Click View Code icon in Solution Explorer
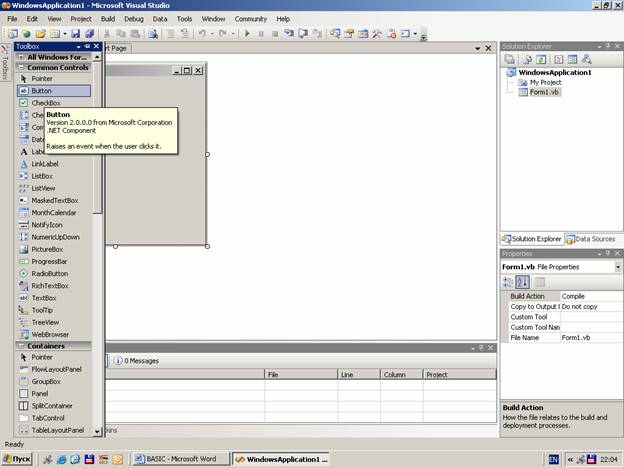 point(558,59)
